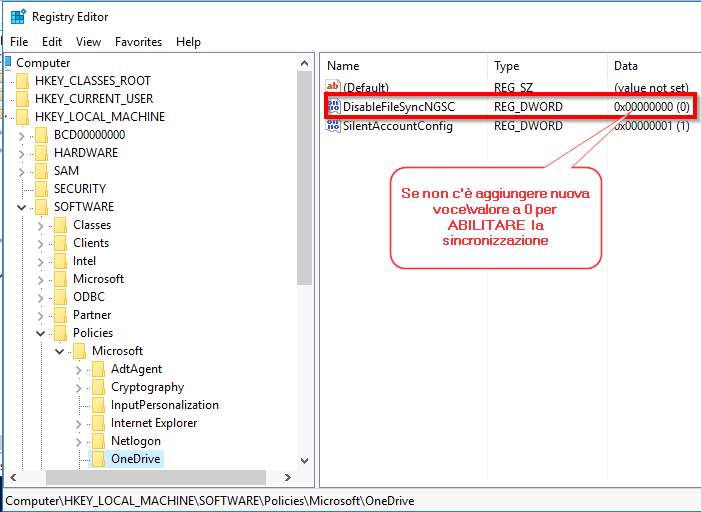Click the Cryptography folder icon
Viewport: 701px width, 512px height.
(98, 387)
